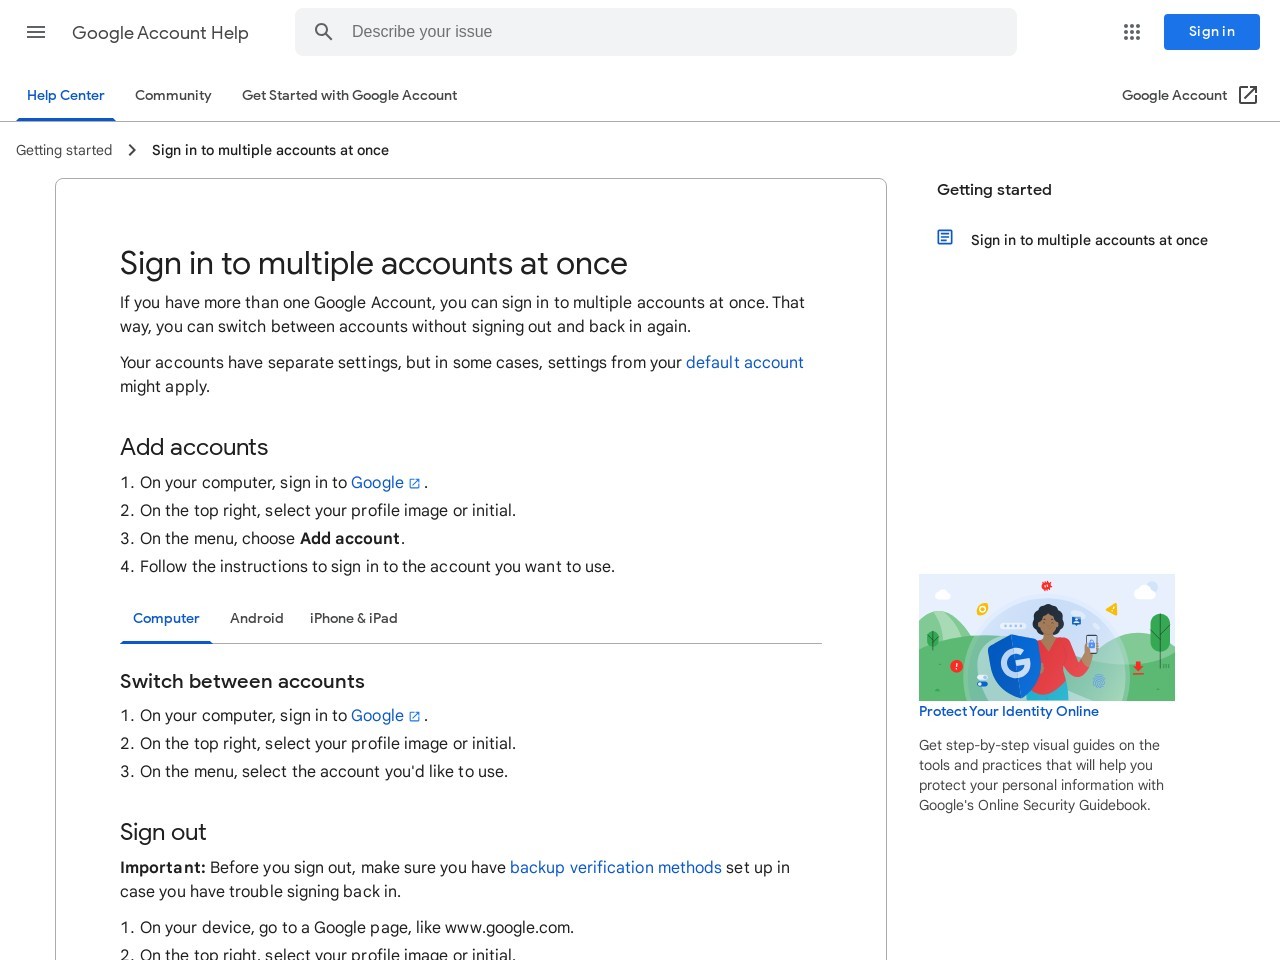Click the Switch between accounts heading
Screen dimensions: 1280x960
(242, 681)
